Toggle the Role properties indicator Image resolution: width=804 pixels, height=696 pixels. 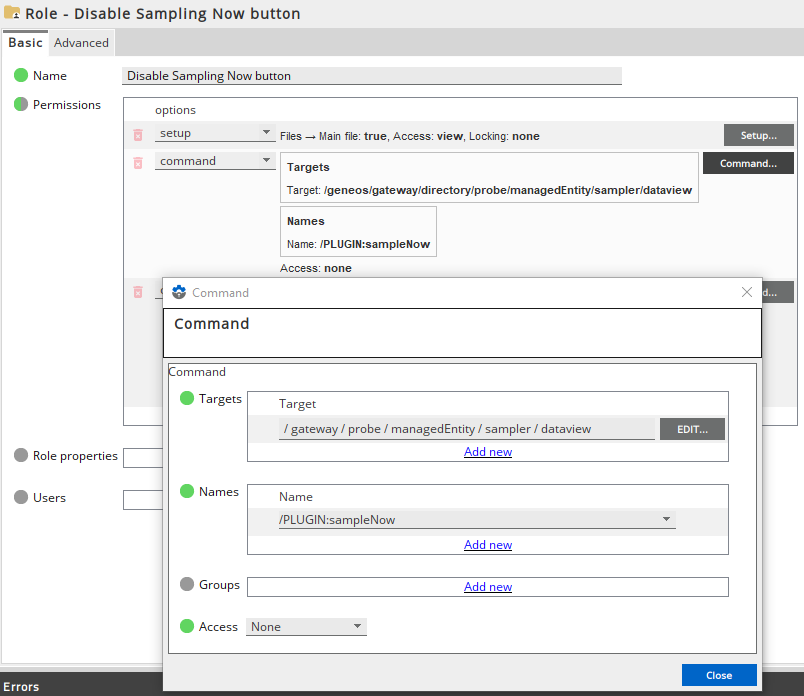click(x=21, y=455)
